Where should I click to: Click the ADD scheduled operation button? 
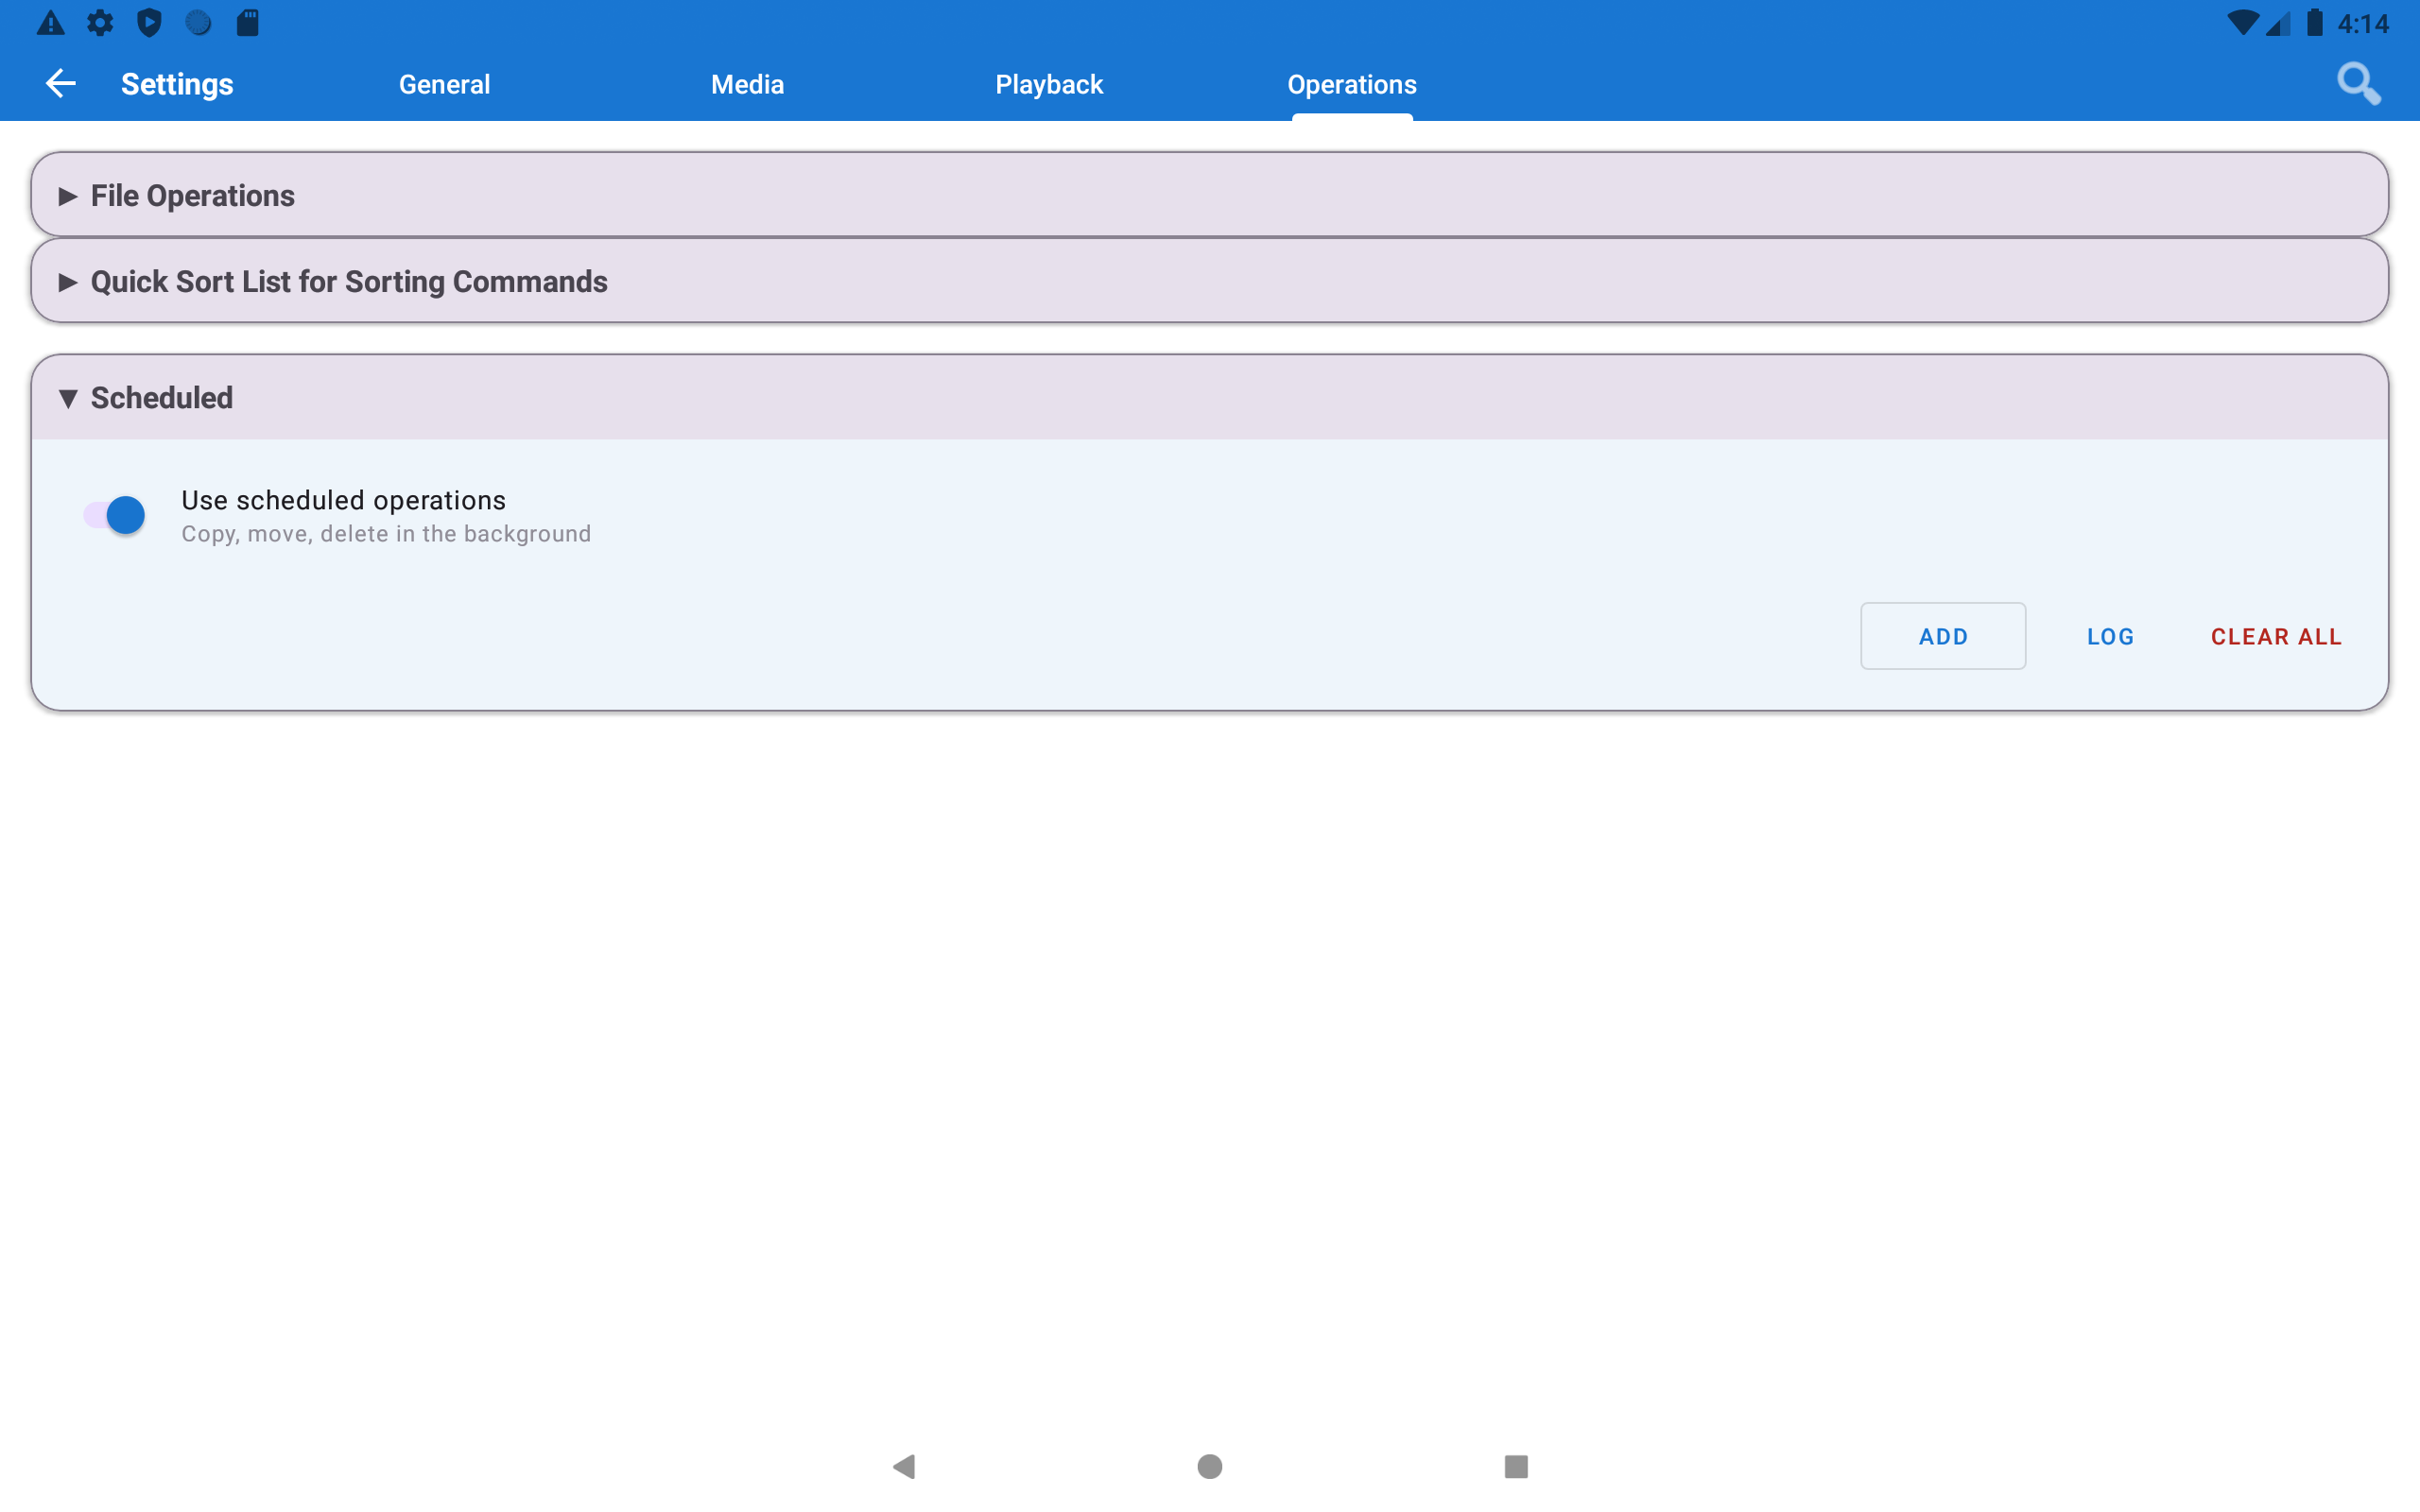(x=1943, y=636)
